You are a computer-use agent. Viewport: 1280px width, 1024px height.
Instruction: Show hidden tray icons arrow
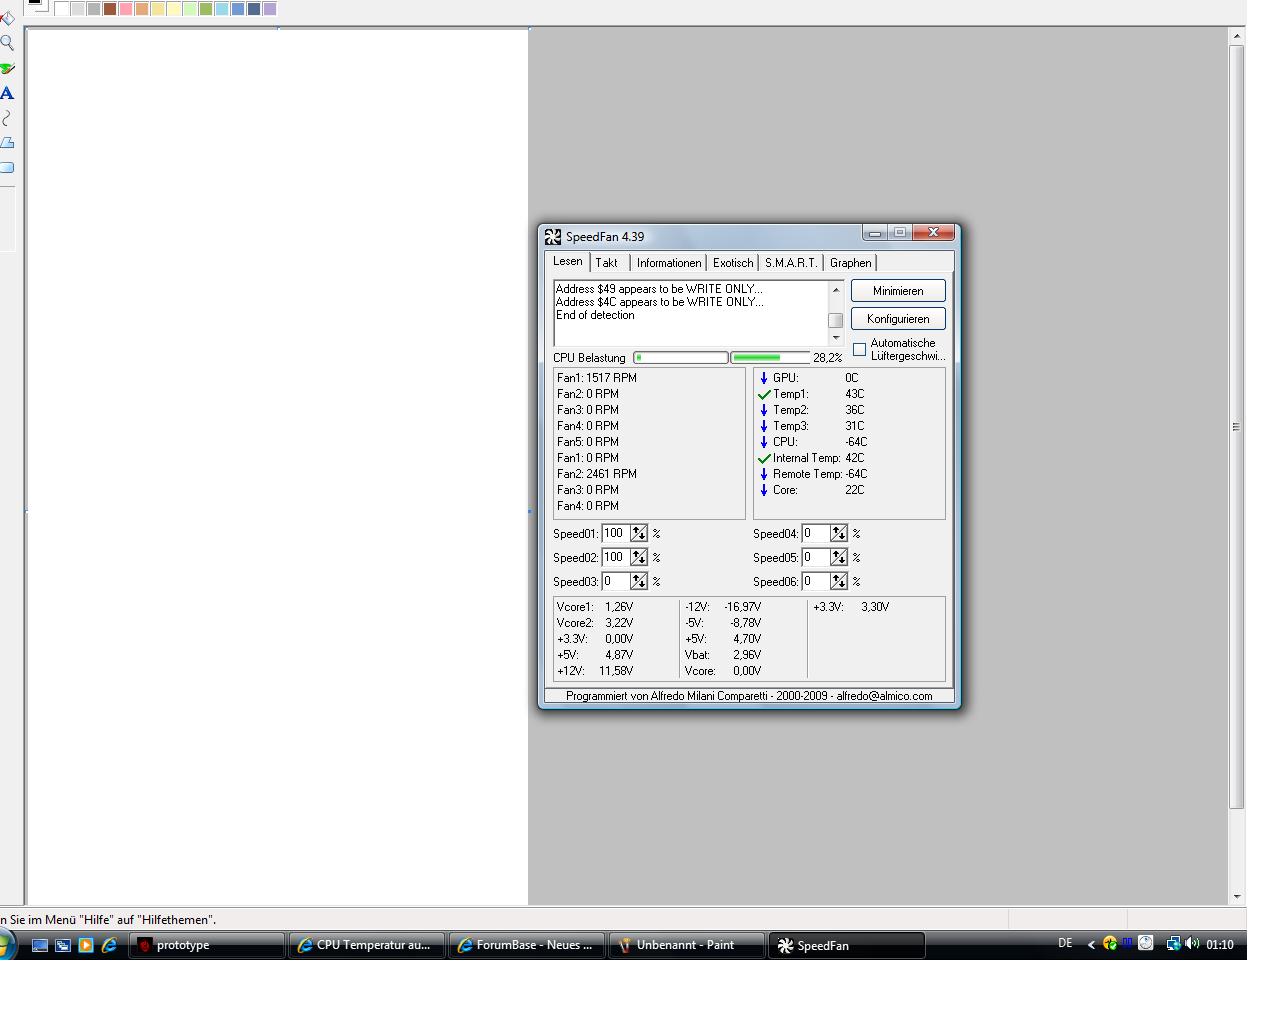1091,944
